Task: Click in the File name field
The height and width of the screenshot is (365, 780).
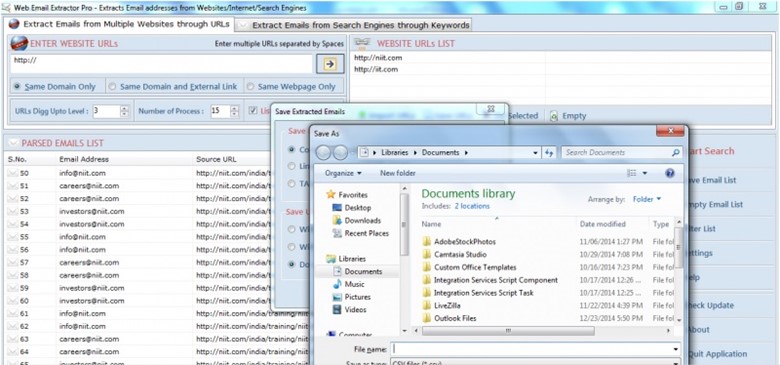Action: (532, 349)
